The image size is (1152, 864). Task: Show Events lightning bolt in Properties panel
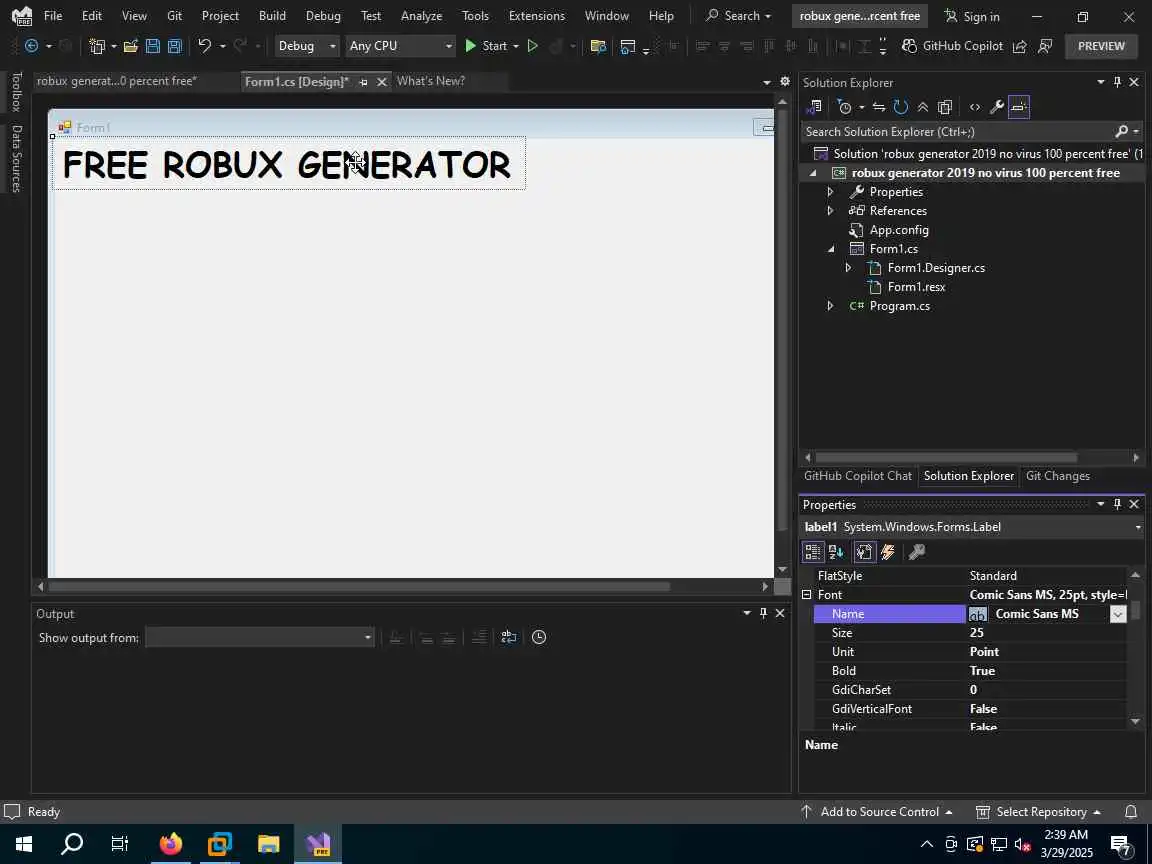(888, 552)
